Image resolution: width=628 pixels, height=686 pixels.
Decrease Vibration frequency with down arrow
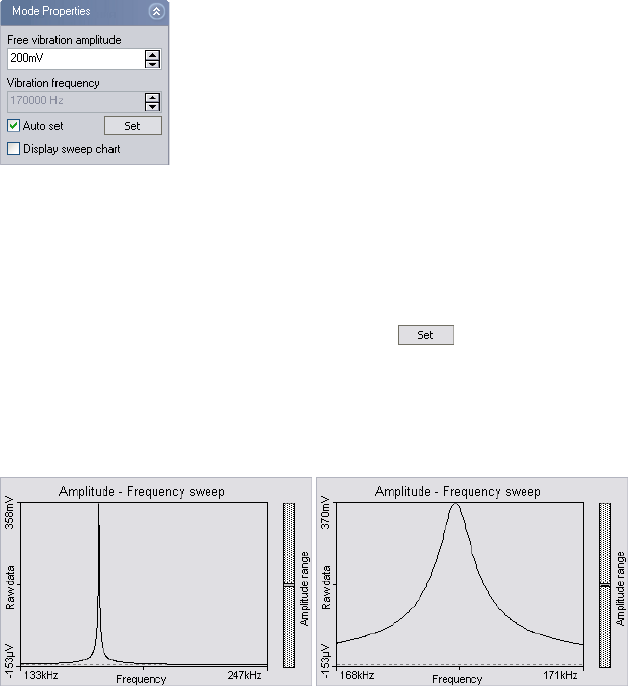tap(152, 107)
